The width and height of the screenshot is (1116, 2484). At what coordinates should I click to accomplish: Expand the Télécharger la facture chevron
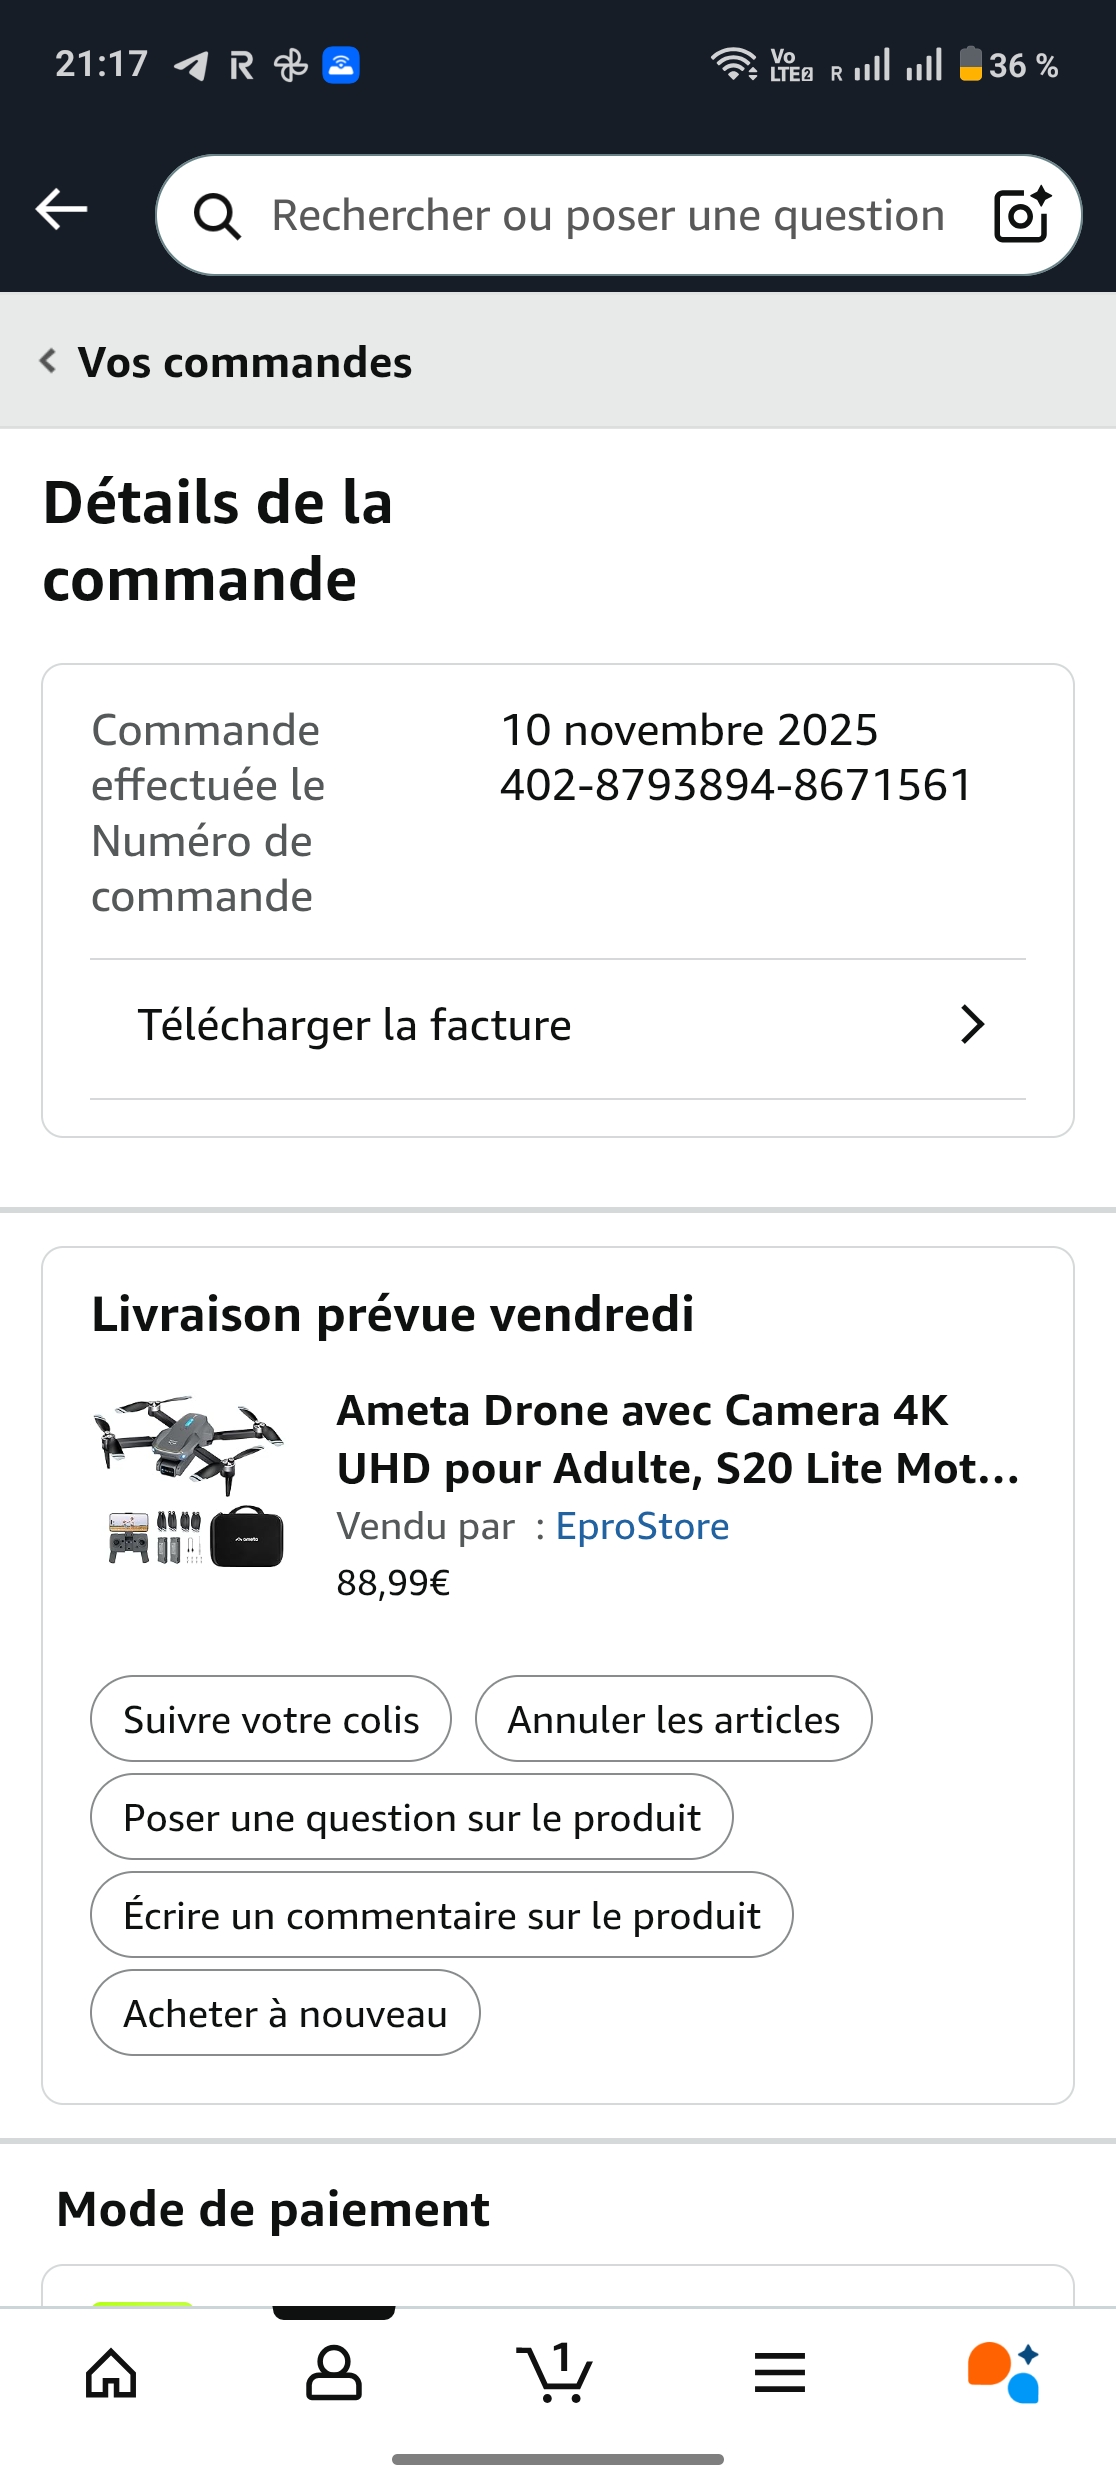[x=972, y=1025]
